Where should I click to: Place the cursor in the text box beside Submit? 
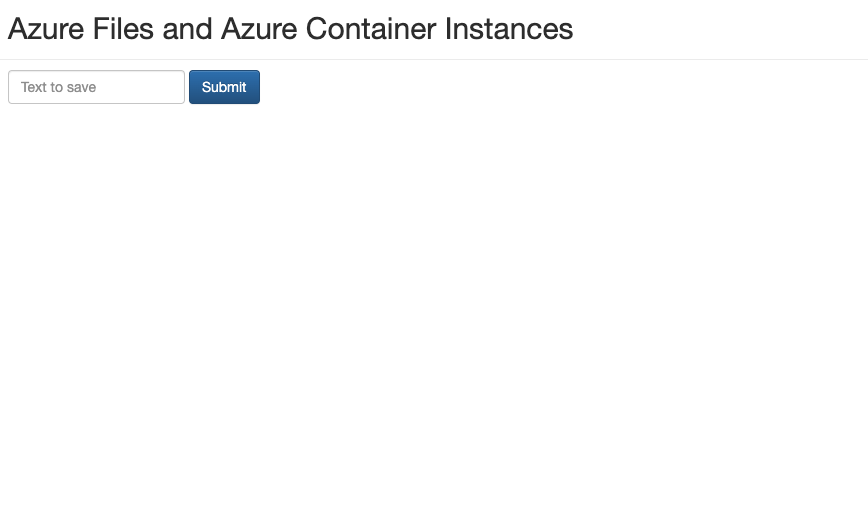(96, 87)
